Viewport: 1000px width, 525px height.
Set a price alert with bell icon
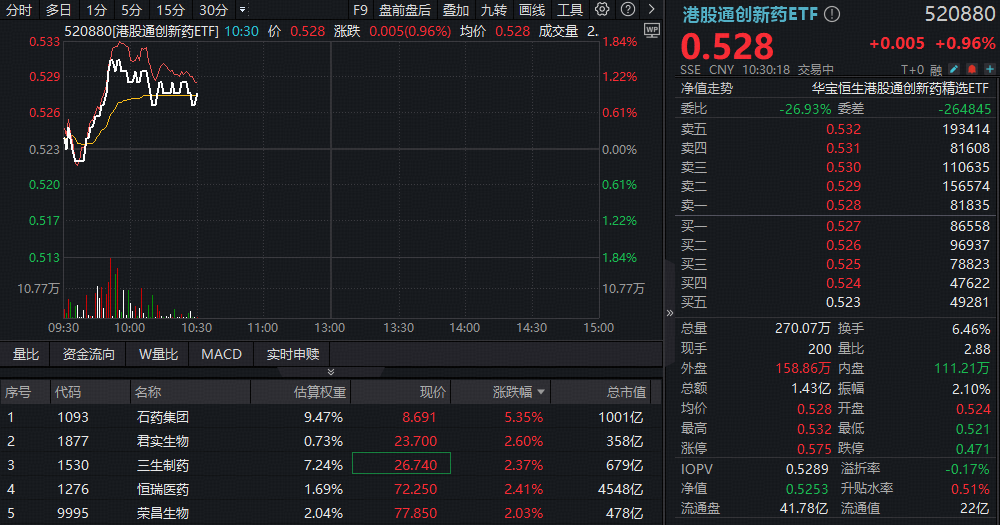971,69
